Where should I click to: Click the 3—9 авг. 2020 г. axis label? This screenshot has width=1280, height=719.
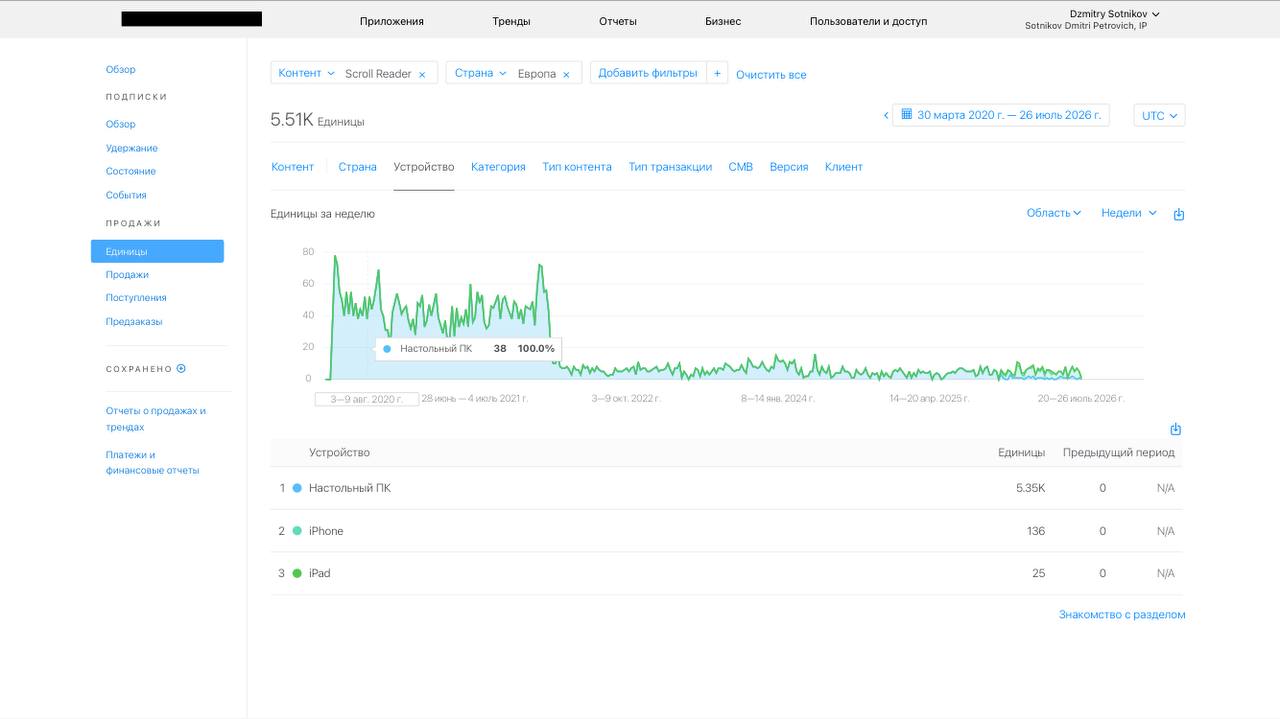point(366,399)
